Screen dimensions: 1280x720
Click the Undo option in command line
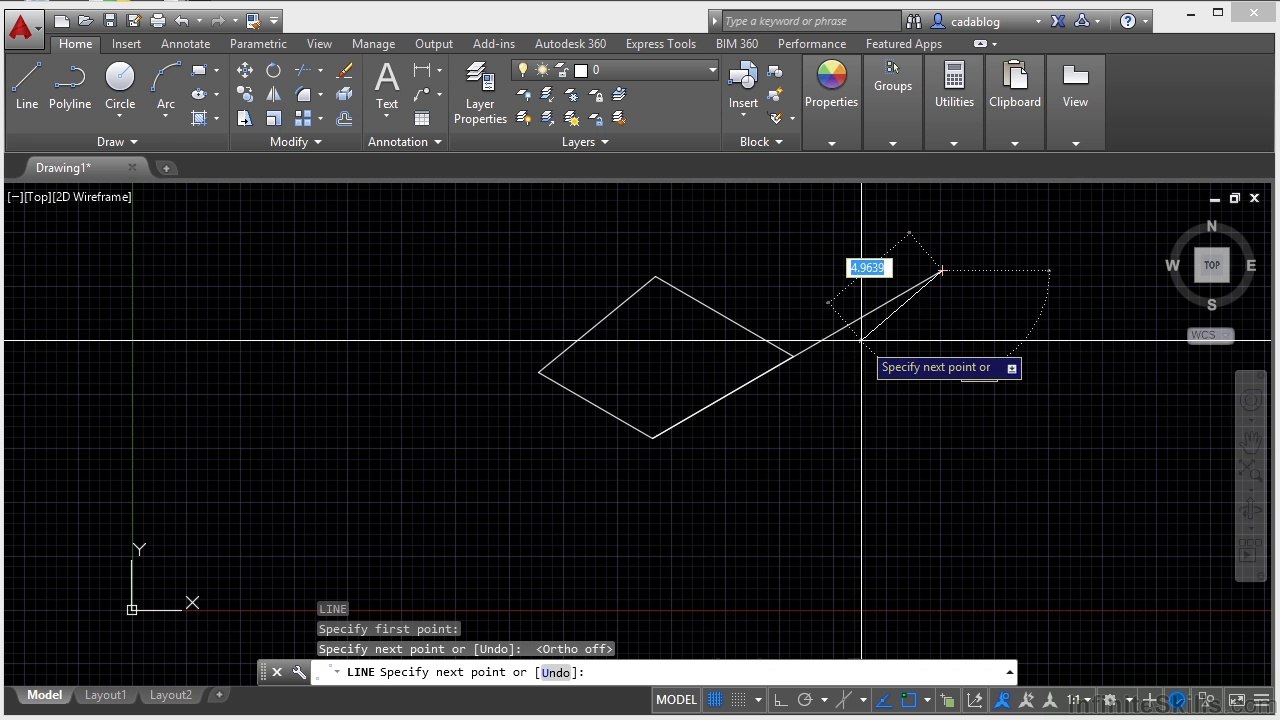(x=555, y=673)
